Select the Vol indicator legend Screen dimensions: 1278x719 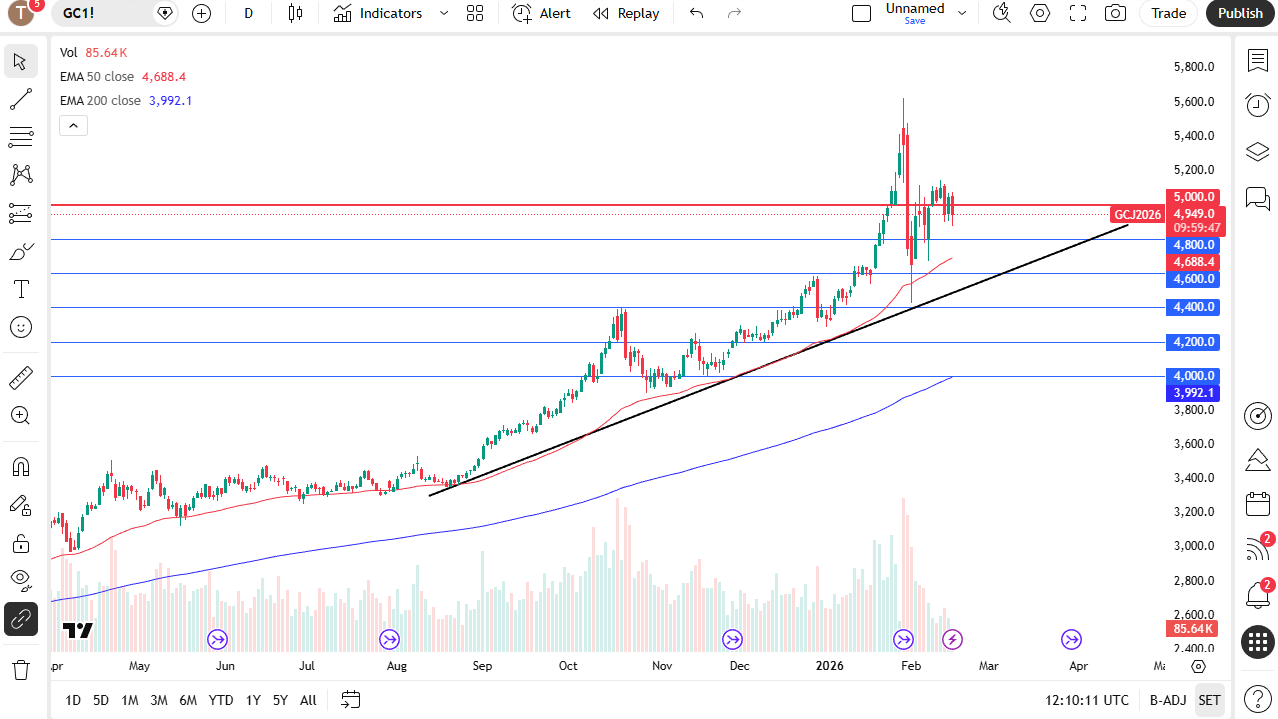tap(68, 52)
